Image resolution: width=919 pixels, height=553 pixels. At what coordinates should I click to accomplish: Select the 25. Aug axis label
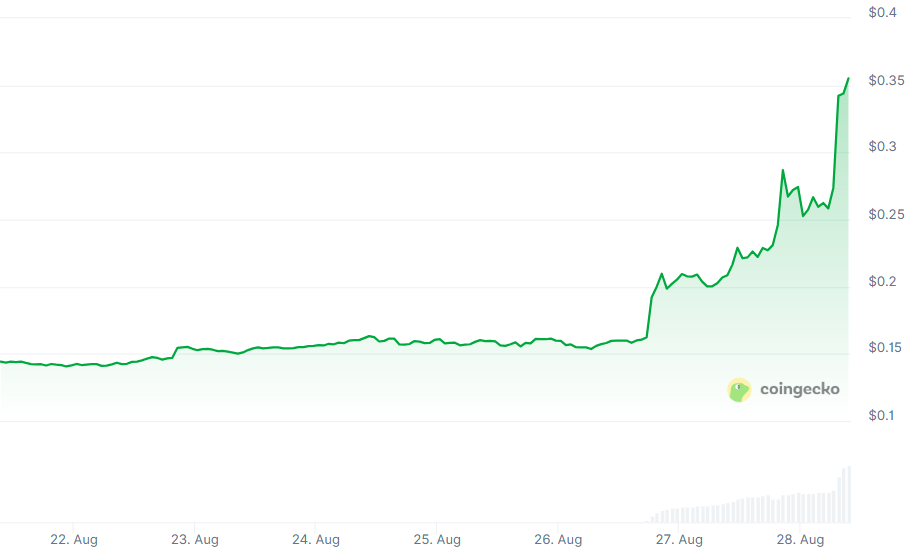pyautogui.click(x=436, y=539)
